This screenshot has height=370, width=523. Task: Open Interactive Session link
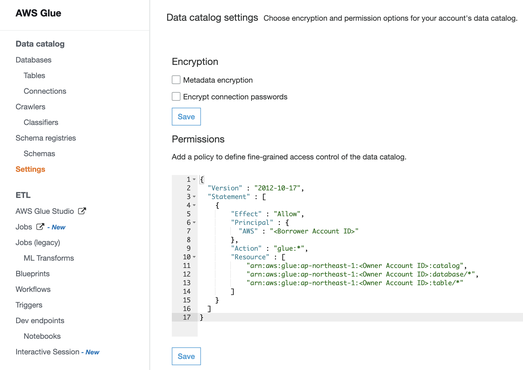[x=47, y=352]
